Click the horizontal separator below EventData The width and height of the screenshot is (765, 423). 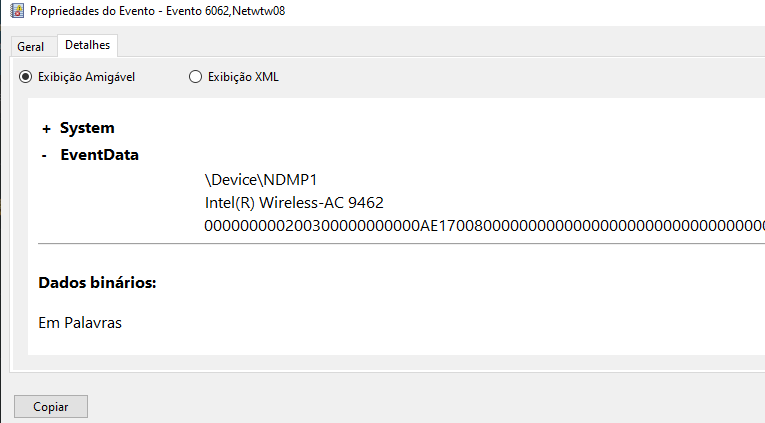pos(402,243)
